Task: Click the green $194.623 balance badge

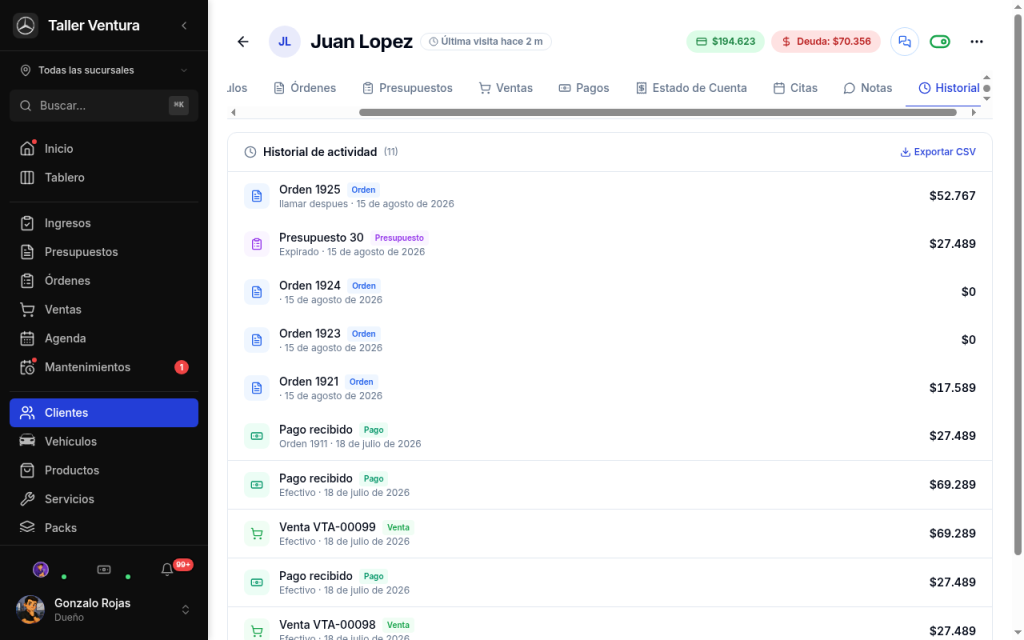Action: [x=726, y=42]
